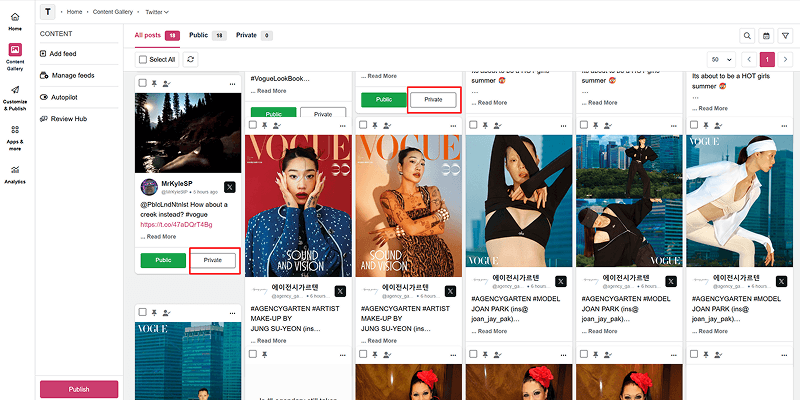Switch to the Private tab

(254, 36)
